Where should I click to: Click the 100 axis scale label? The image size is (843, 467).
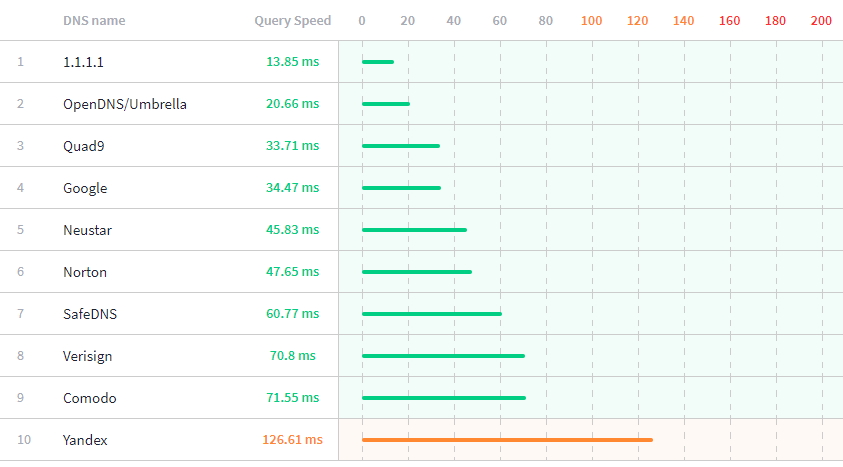point(592,20)
